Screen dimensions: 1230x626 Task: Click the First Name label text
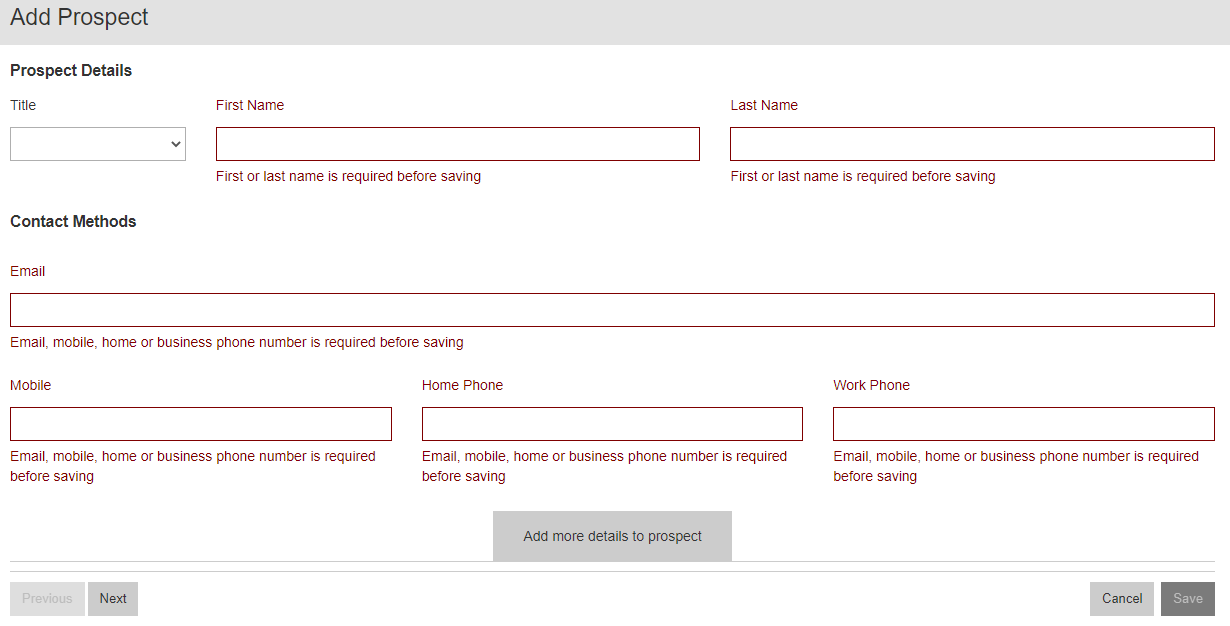250,105
